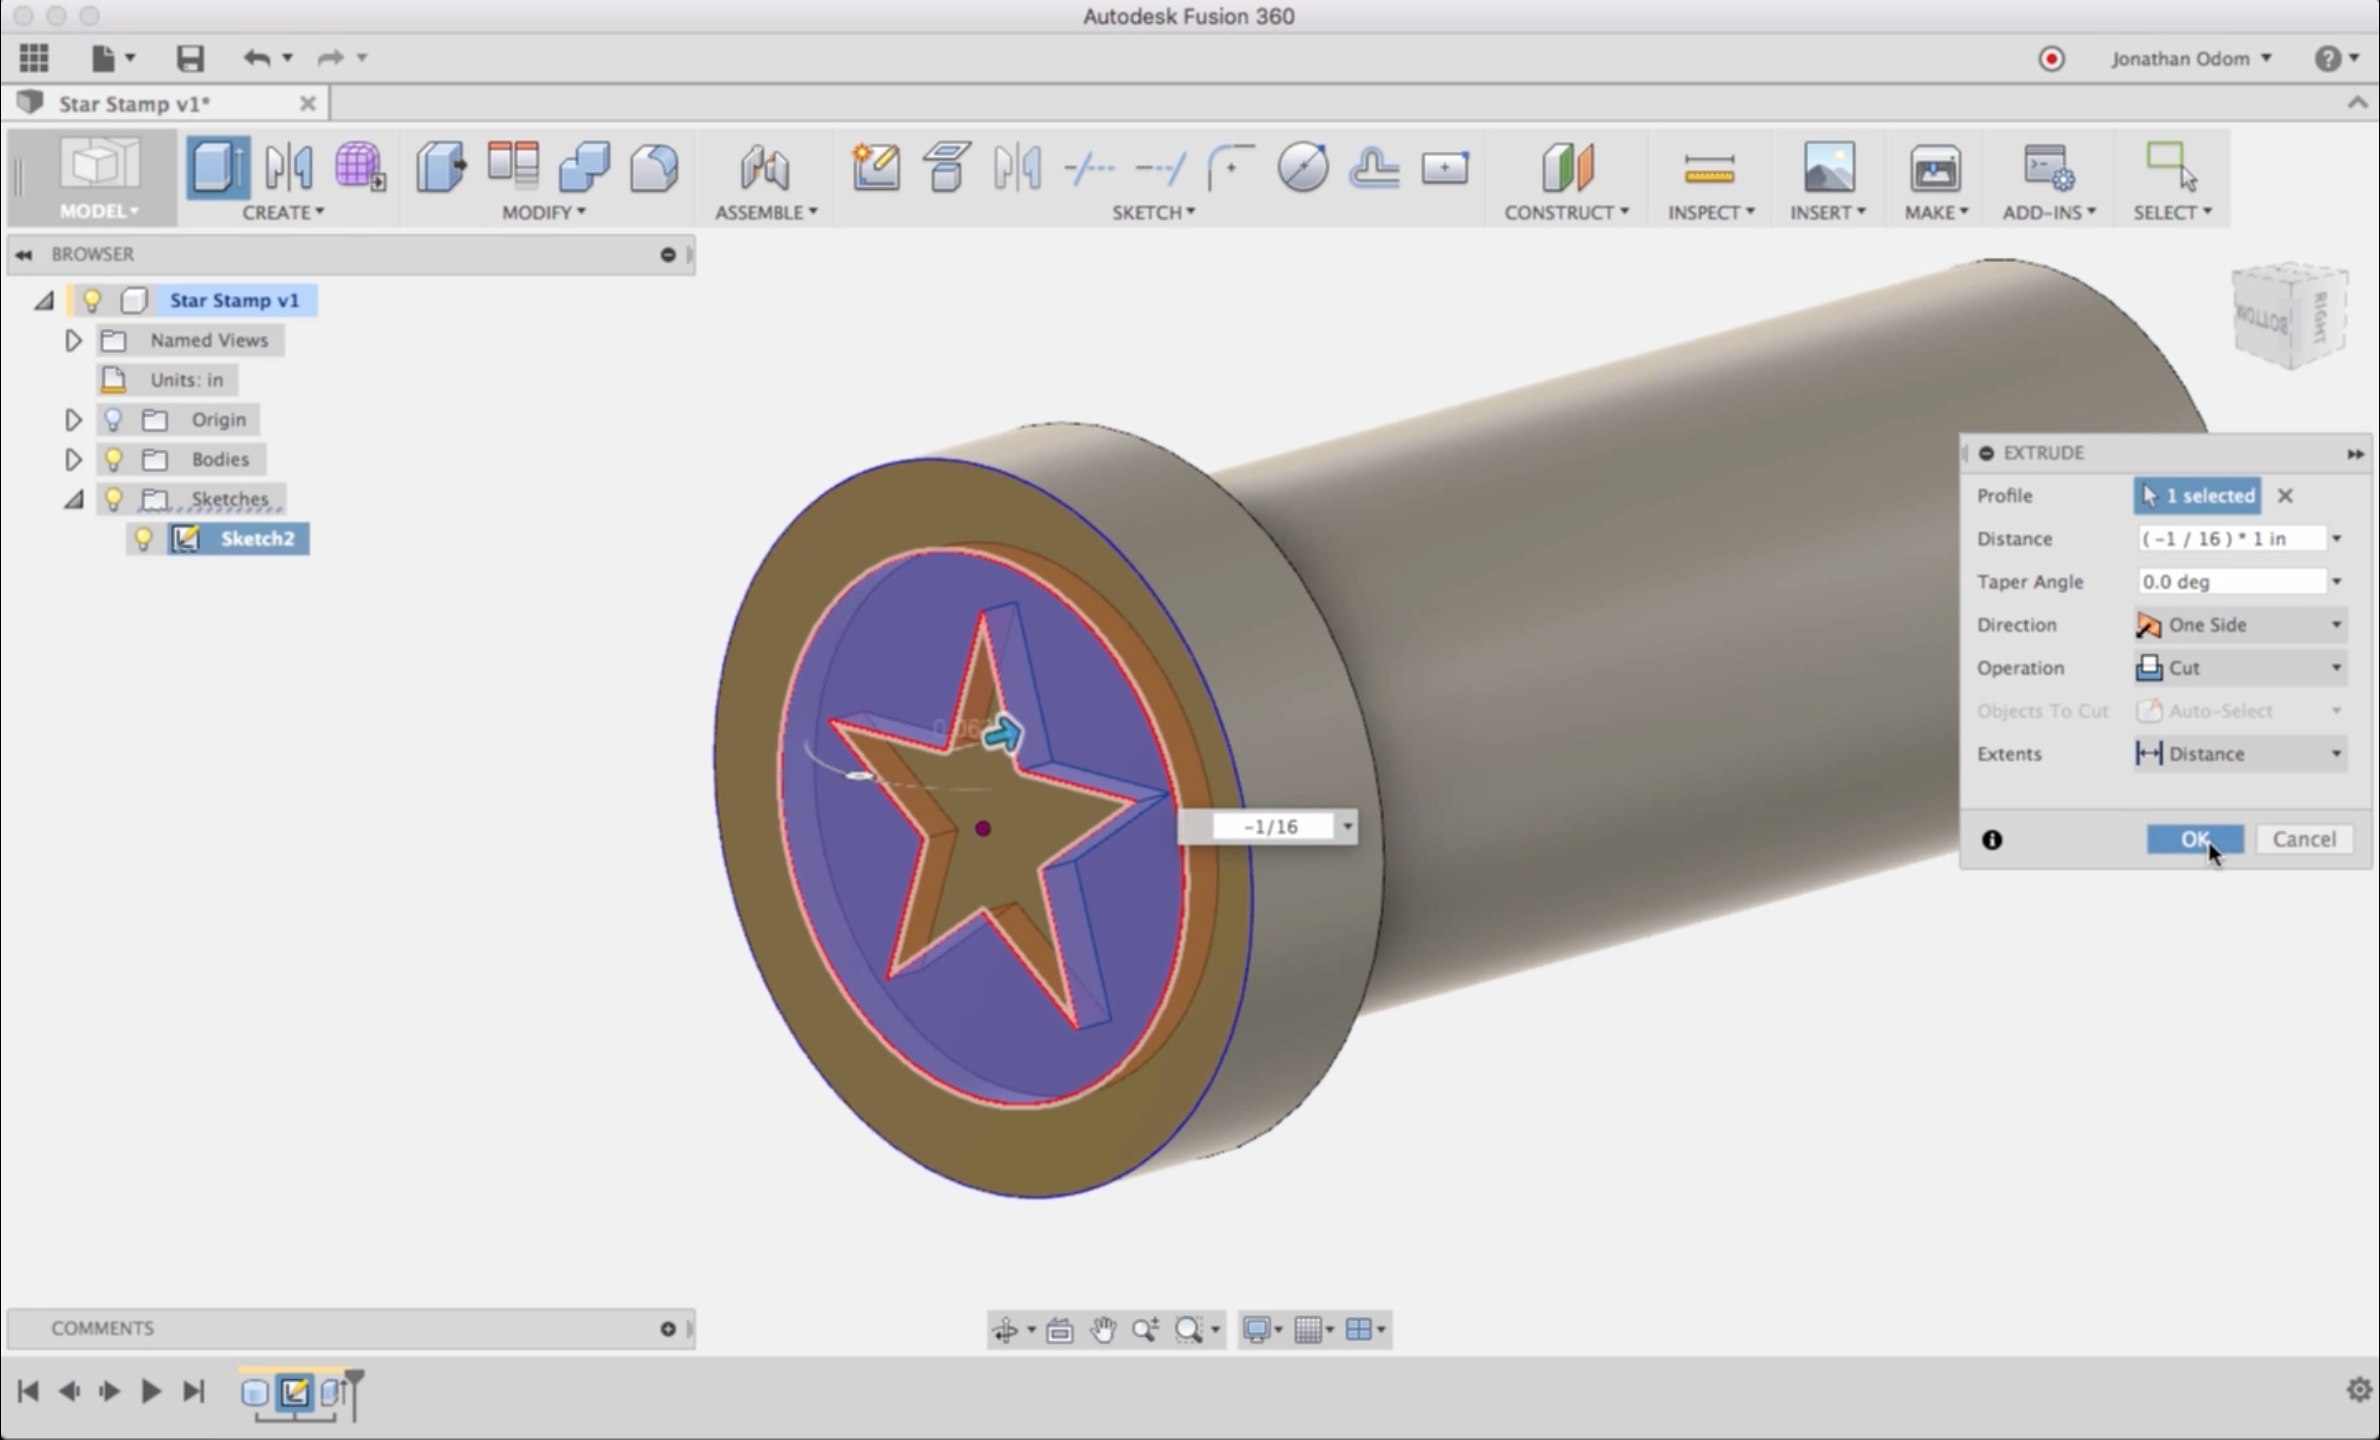This screenshot has width=2380, height=1440.
Task: Open the Measure tool under Inspect
Action: click(1709, 168)
